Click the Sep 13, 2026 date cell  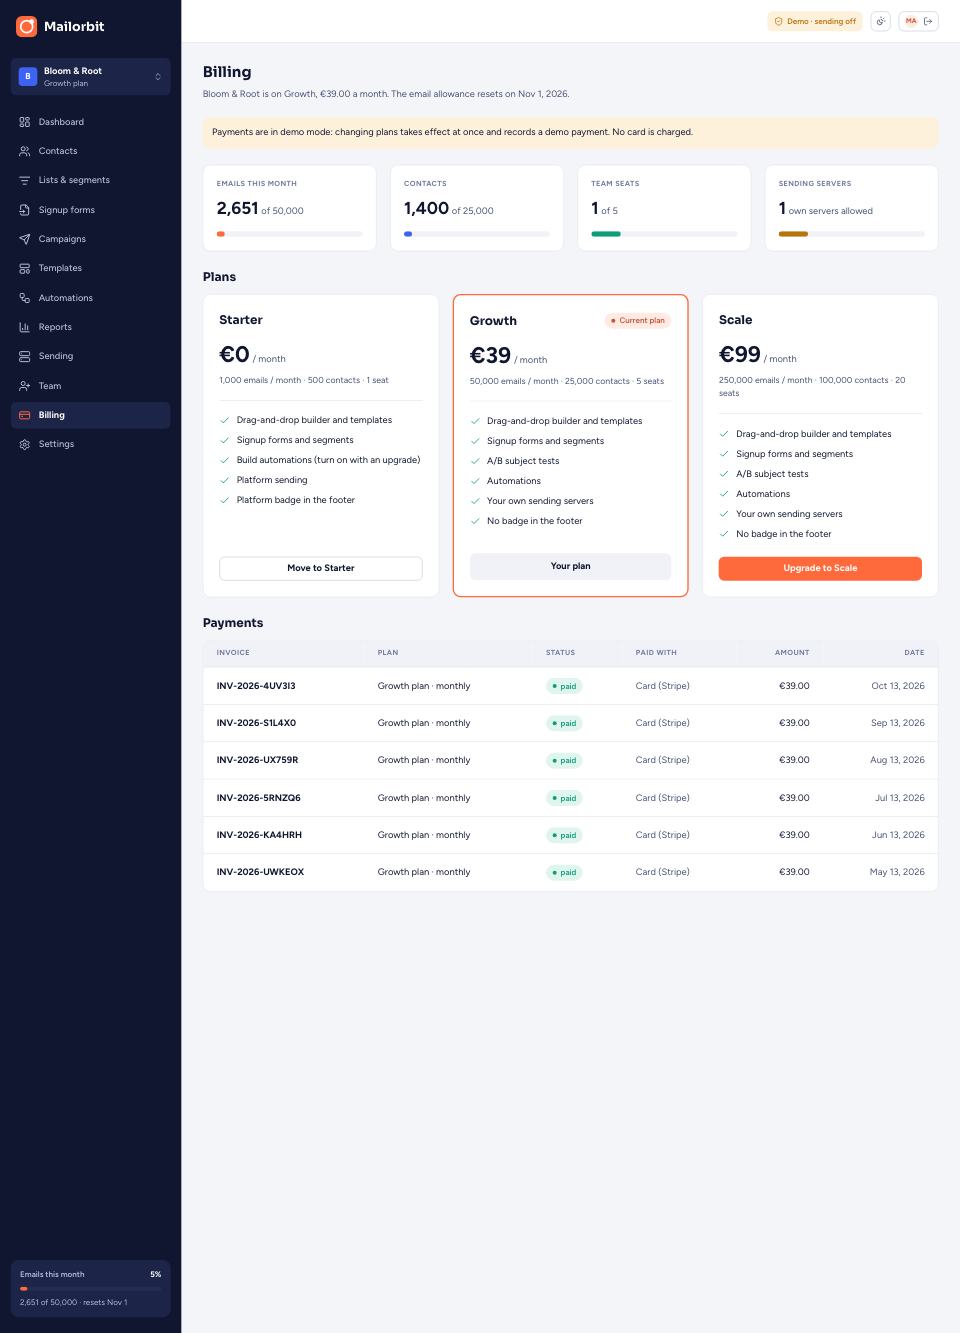tap(898, 723)
